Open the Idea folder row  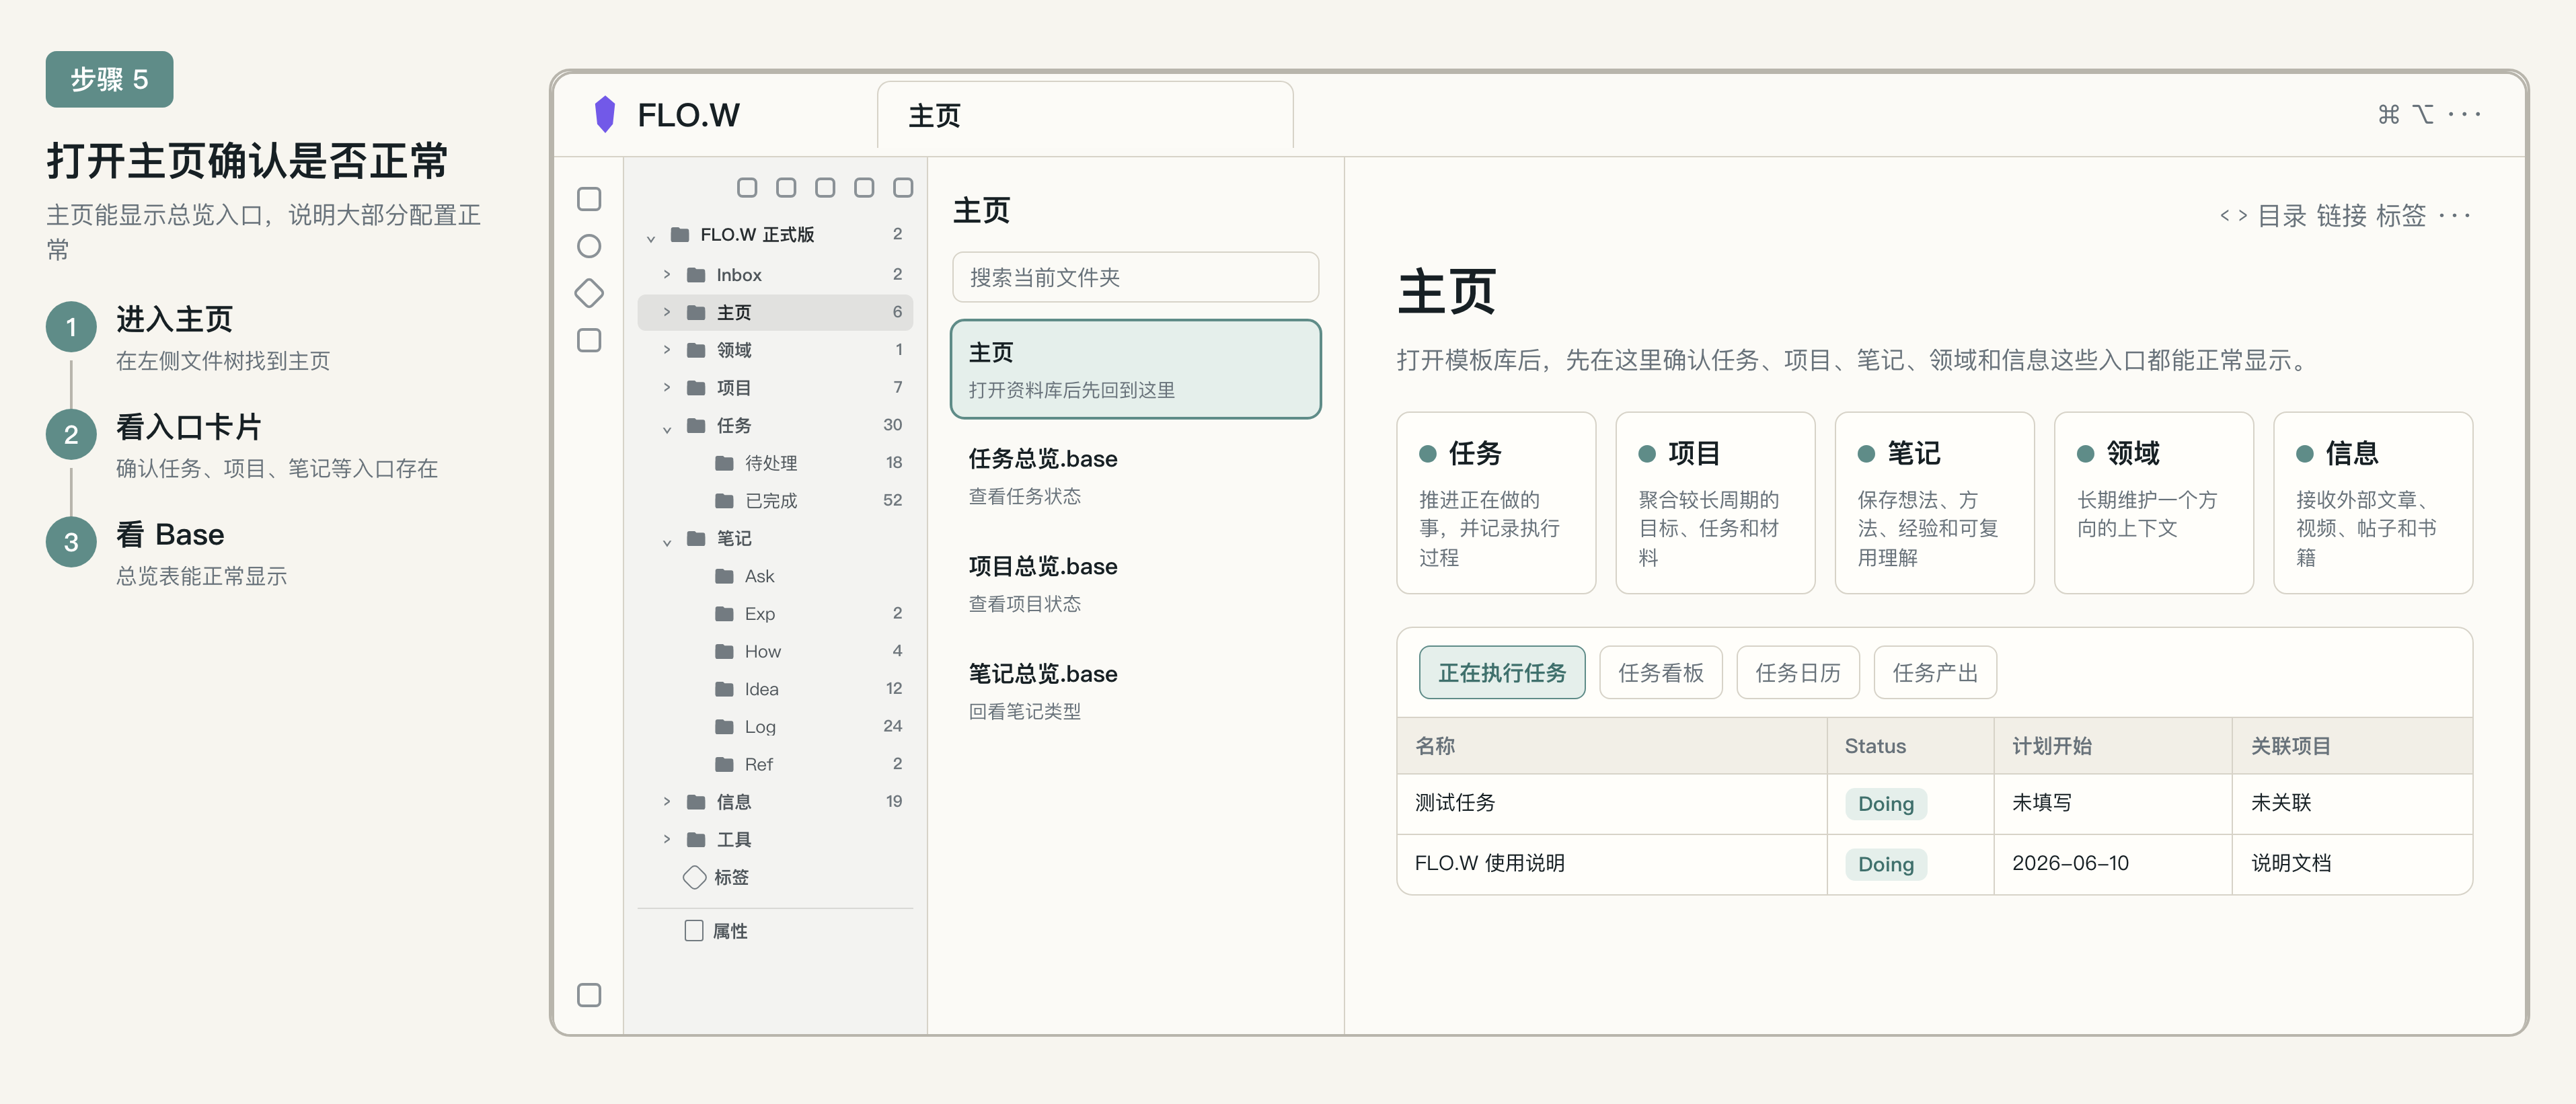[x=775, y=688]
